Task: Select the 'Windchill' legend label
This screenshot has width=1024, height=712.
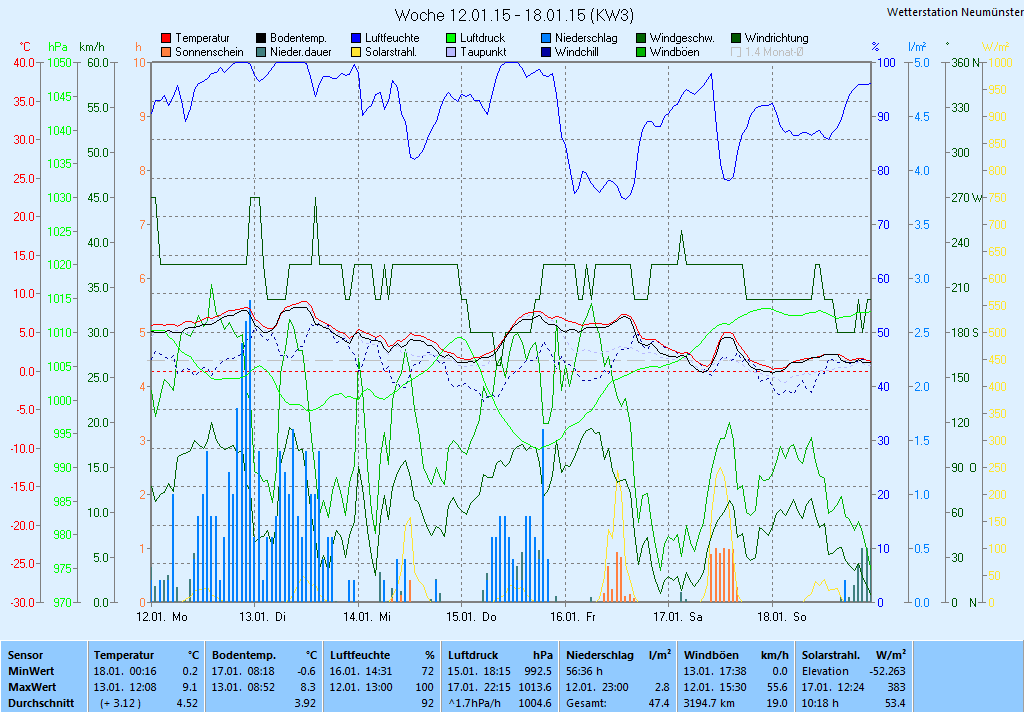Action: (x=577, y=52)
